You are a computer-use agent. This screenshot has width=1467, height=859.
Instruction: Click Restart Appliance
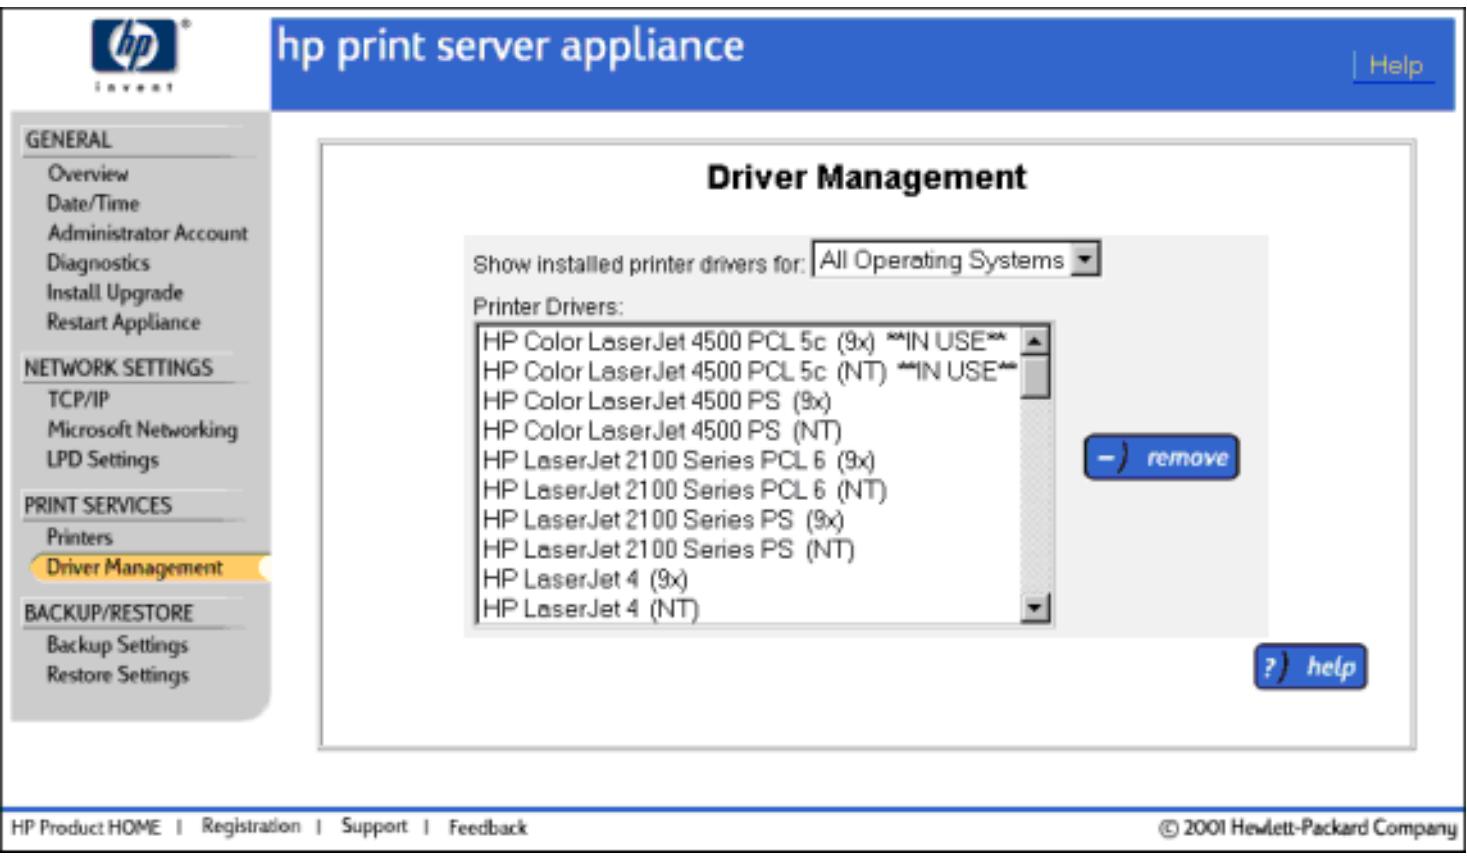pos(123,322)
